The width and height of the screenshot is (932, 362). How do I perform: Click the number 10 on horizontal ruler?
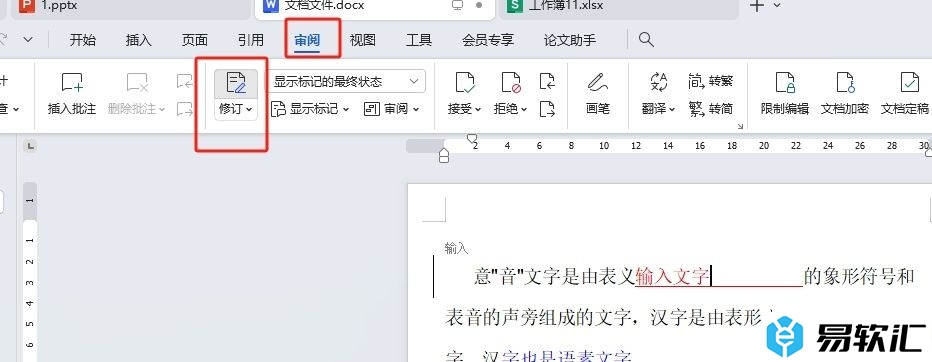point(604,146)
